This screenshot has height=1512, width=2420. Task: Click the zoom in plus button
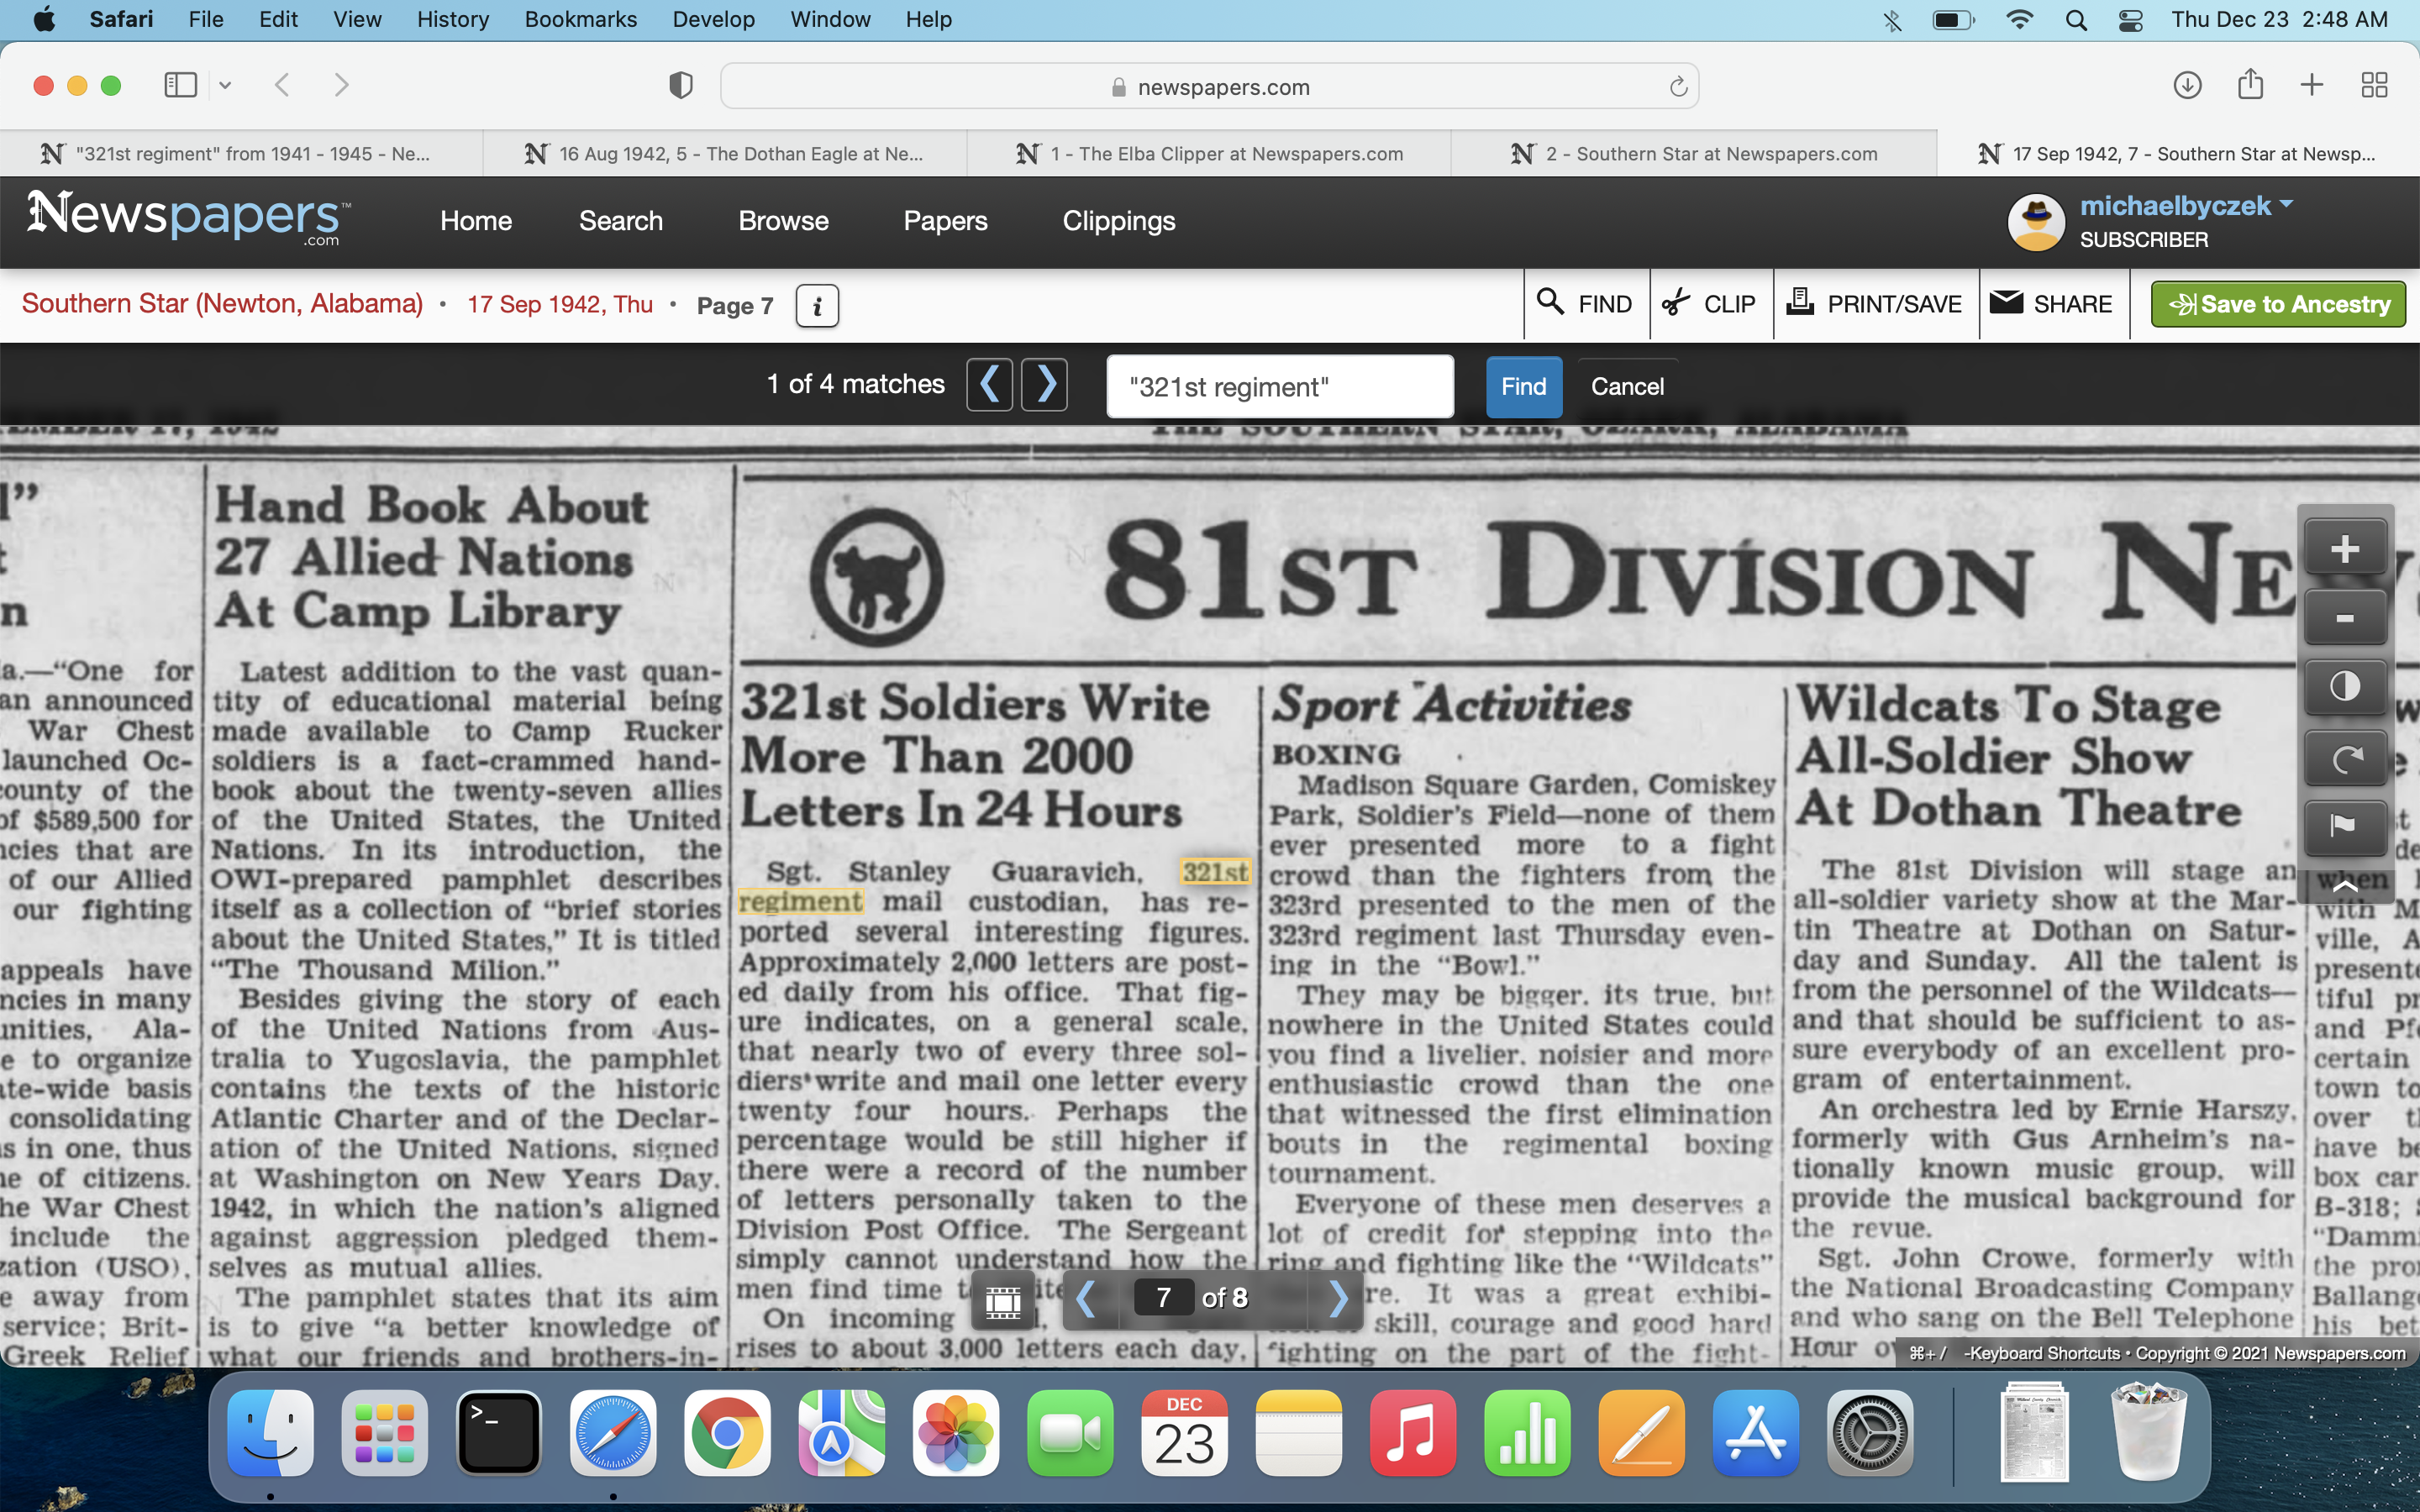click(2344, 549)
